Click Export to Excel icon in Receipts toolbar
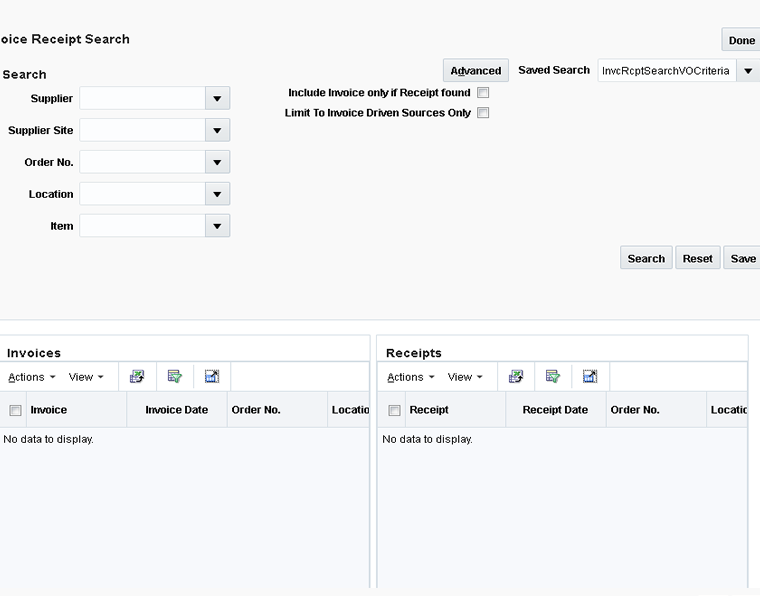760x596 pixels. point(516,377)
